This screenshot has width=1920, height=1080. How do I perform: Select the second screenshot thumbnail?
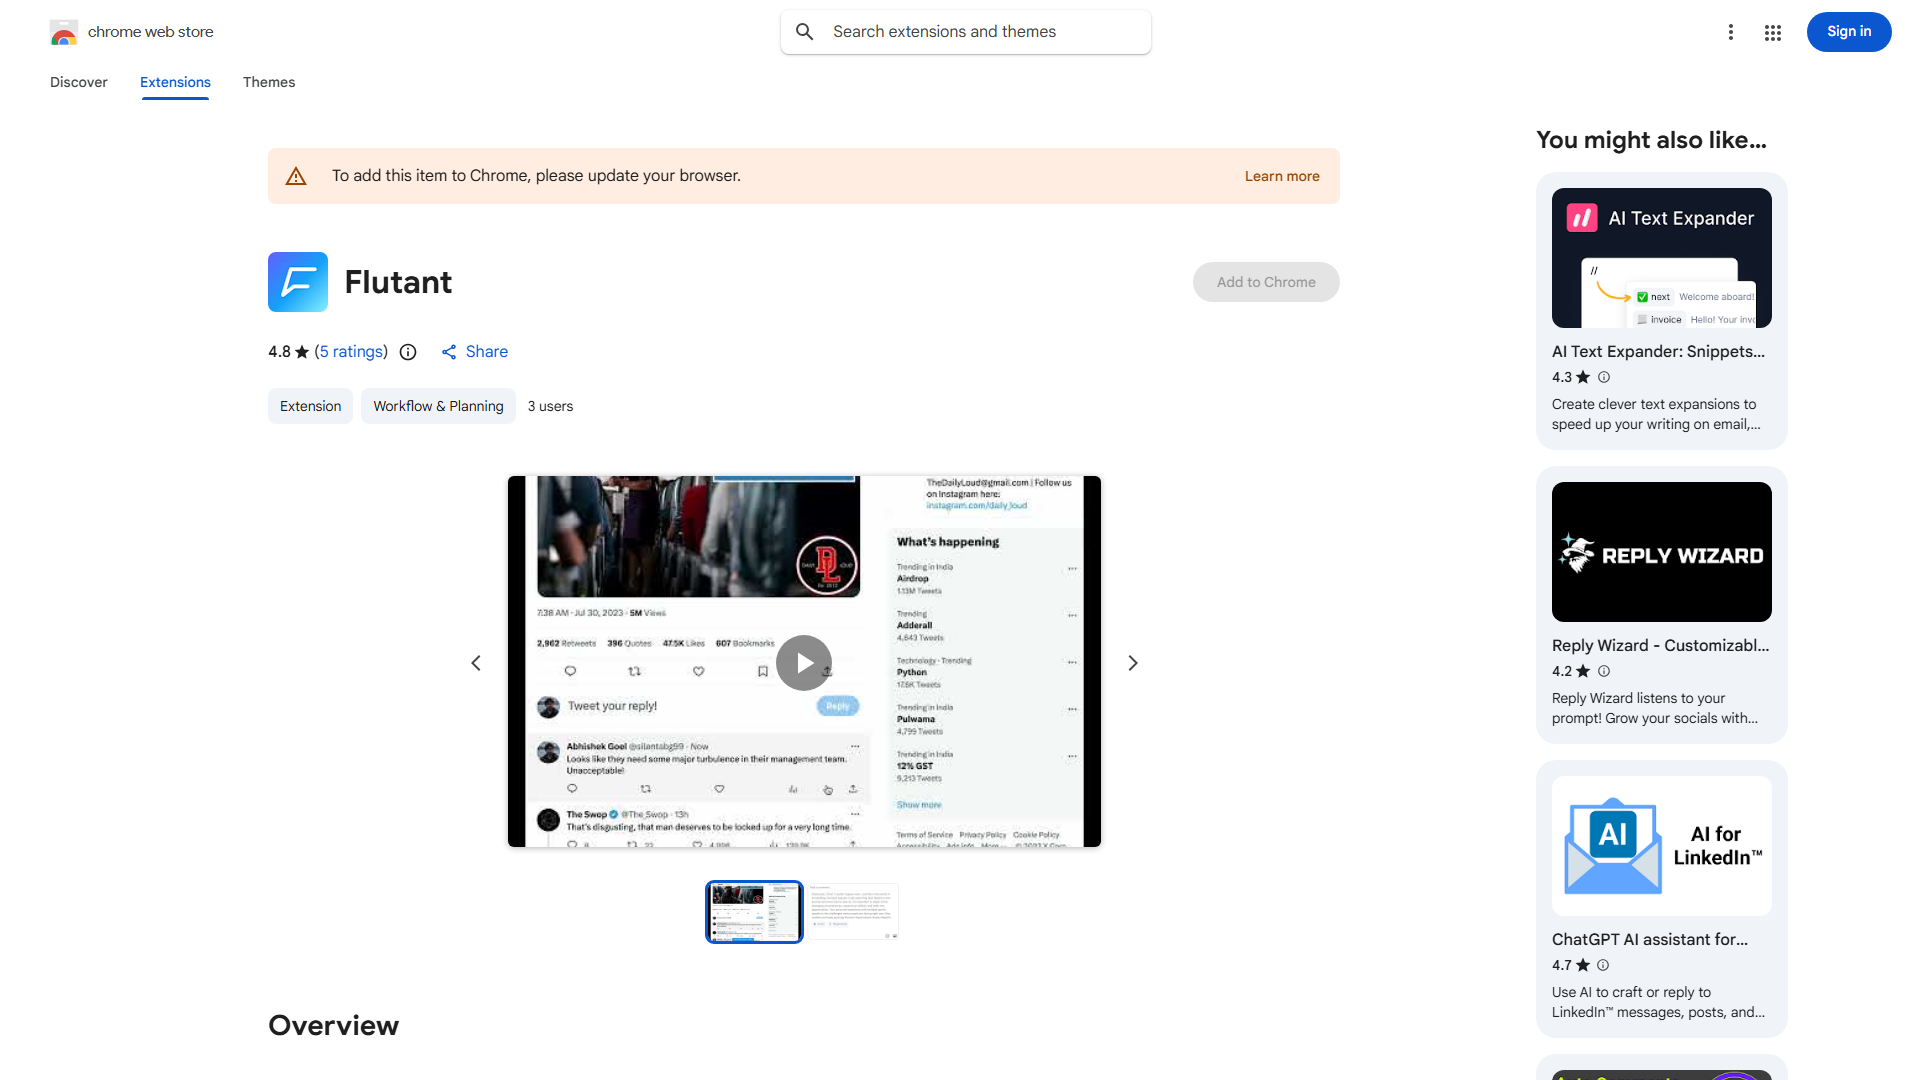click(853, 911)
